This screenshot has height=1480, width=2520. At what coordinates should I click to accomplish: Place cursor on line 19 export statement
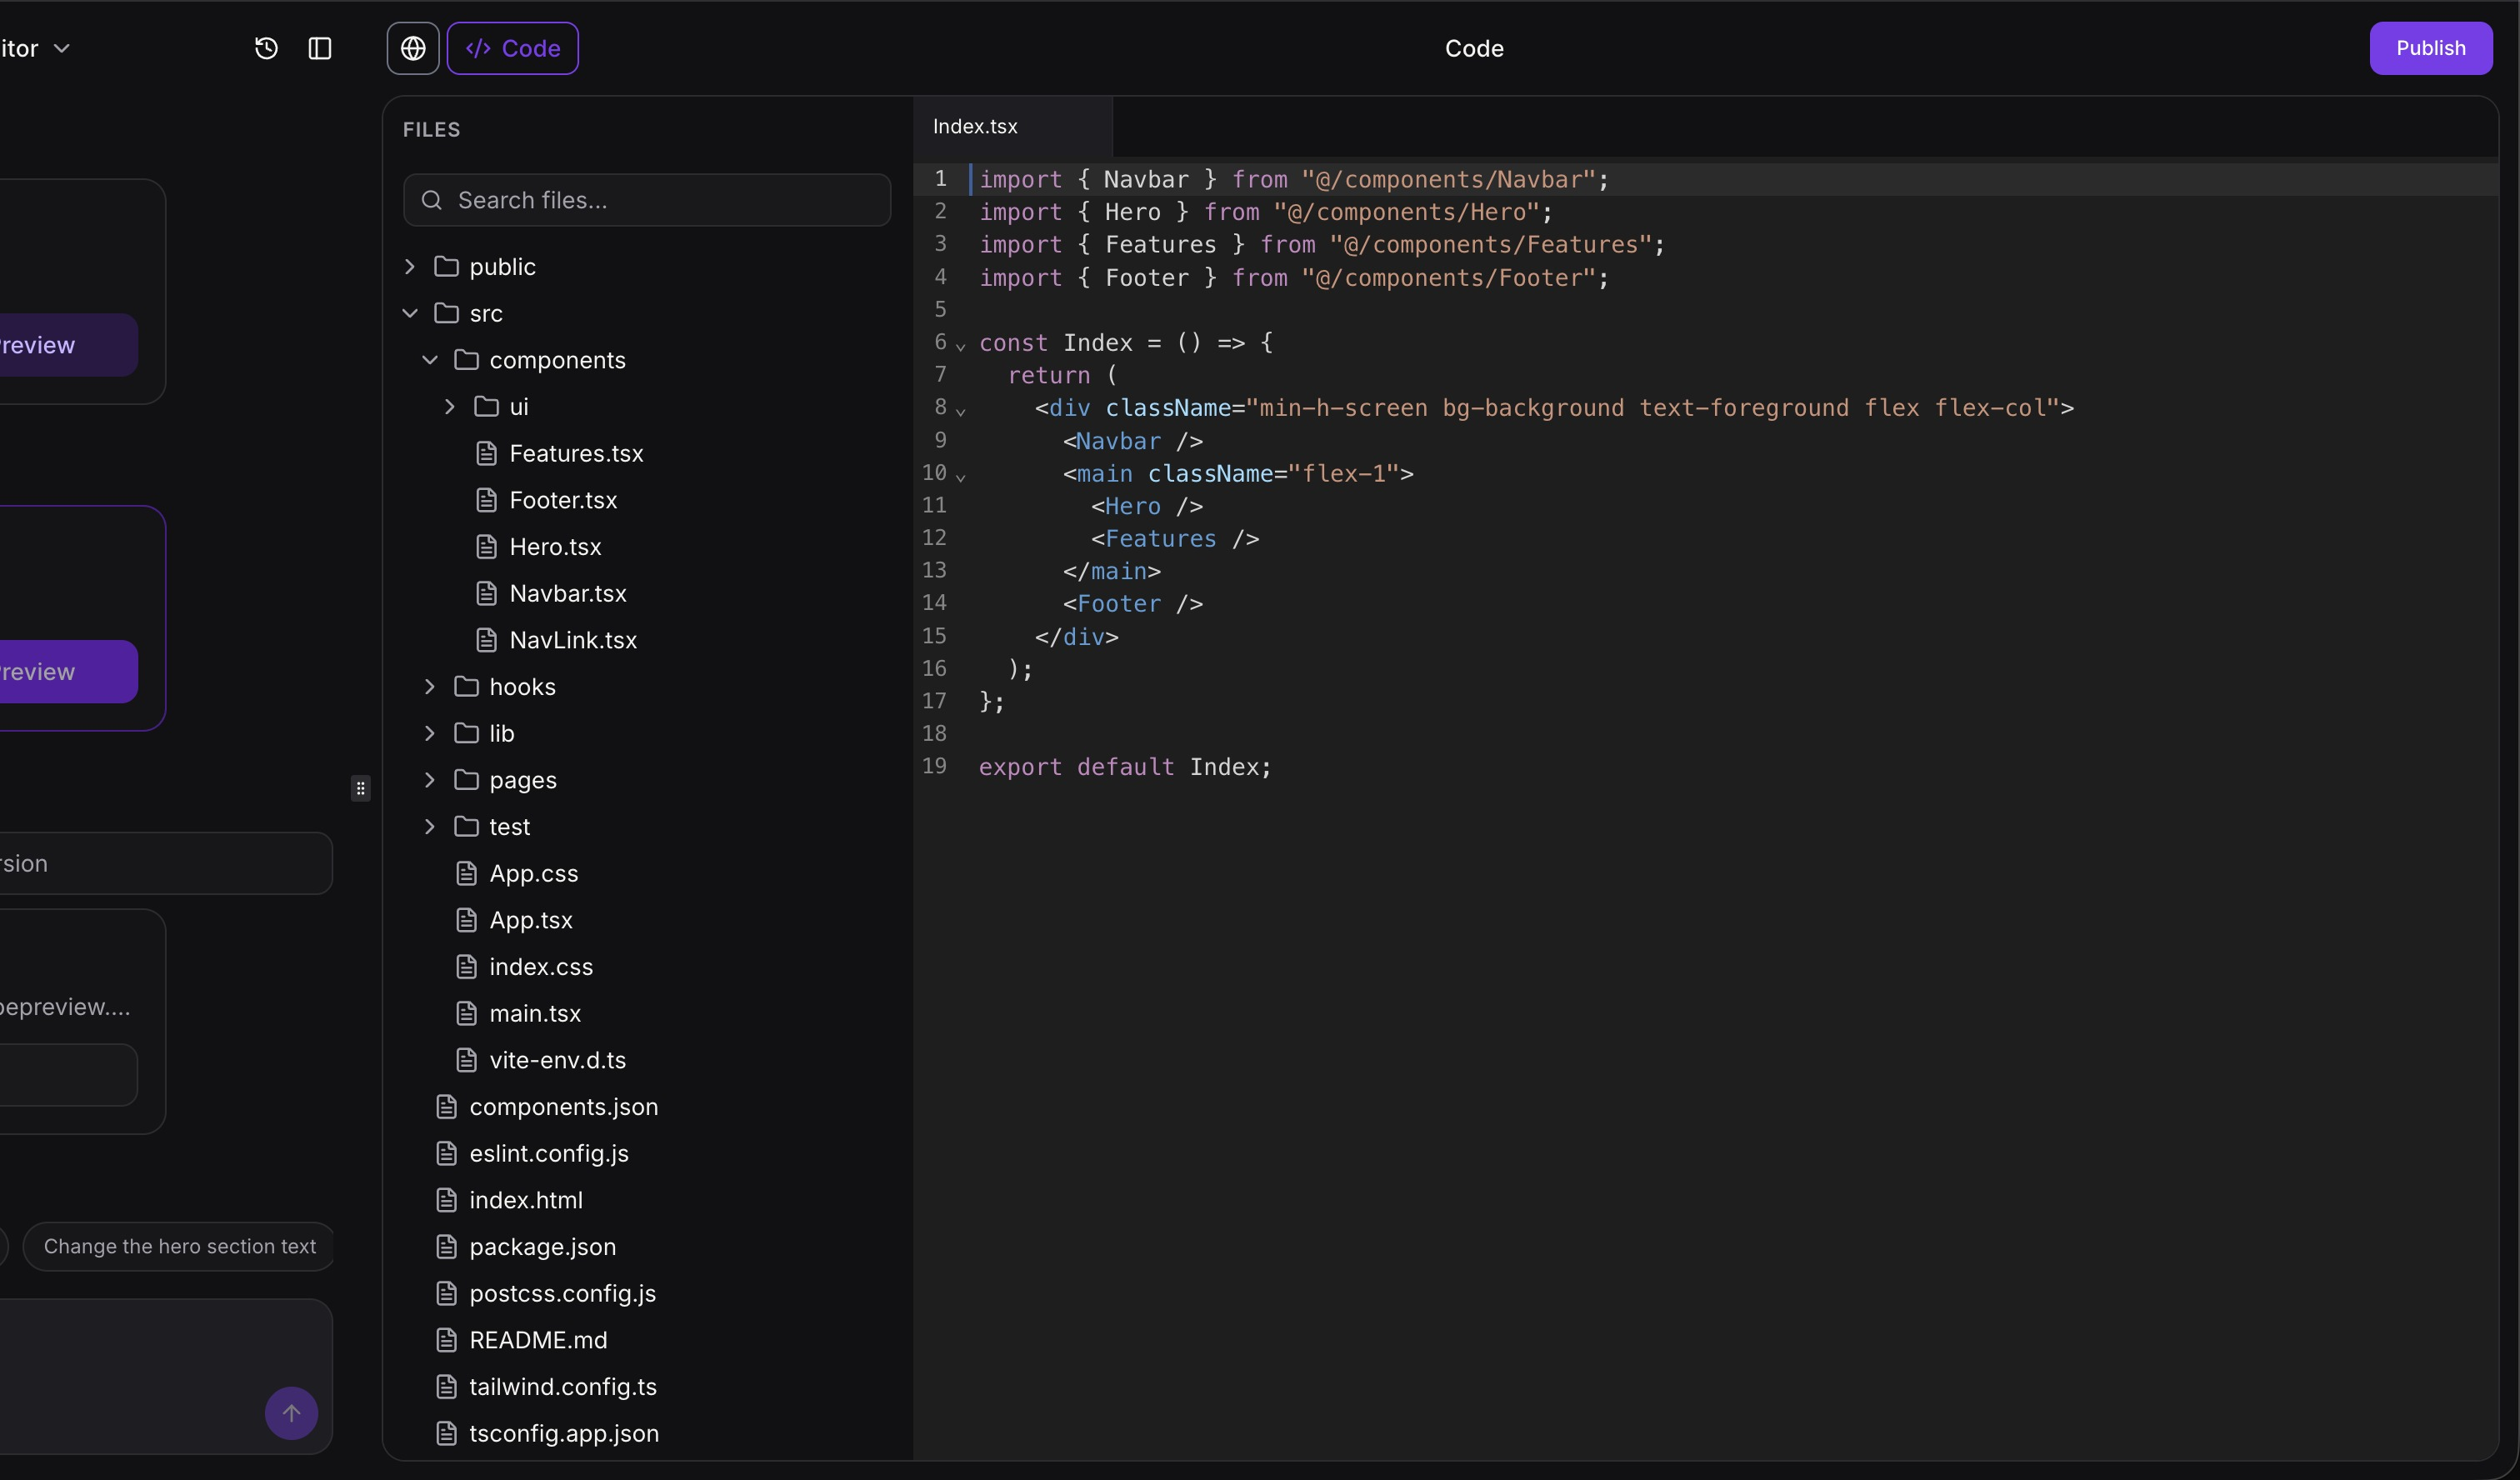(x=1125, y=767)
